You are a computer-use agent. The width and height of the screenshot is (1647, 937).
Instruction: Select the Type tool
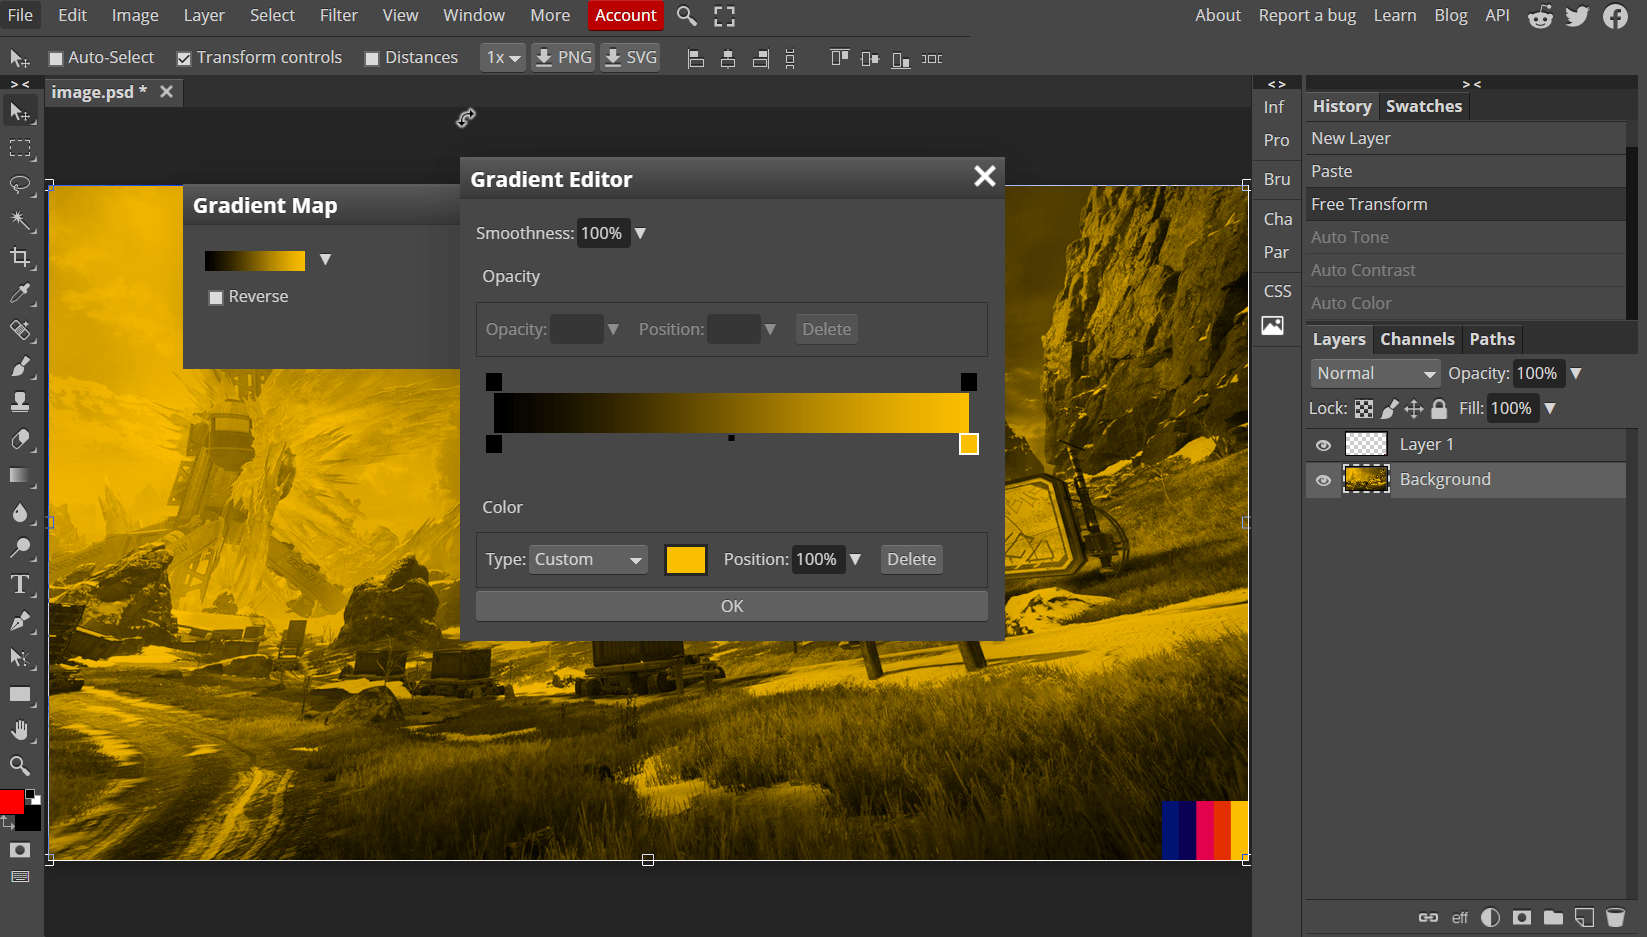coord(21,584)
